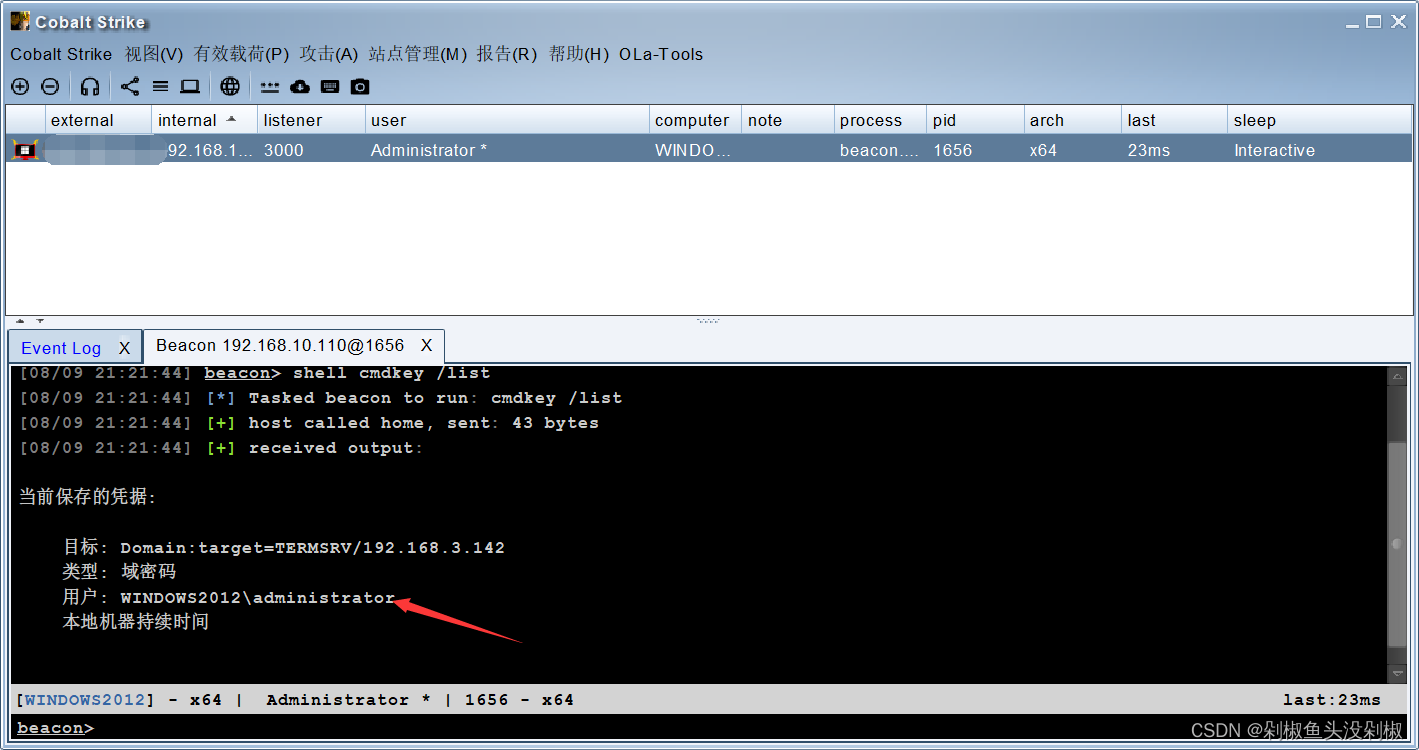
Task: Click the console scrollbar down arrow
Action: click(1397, 674)
